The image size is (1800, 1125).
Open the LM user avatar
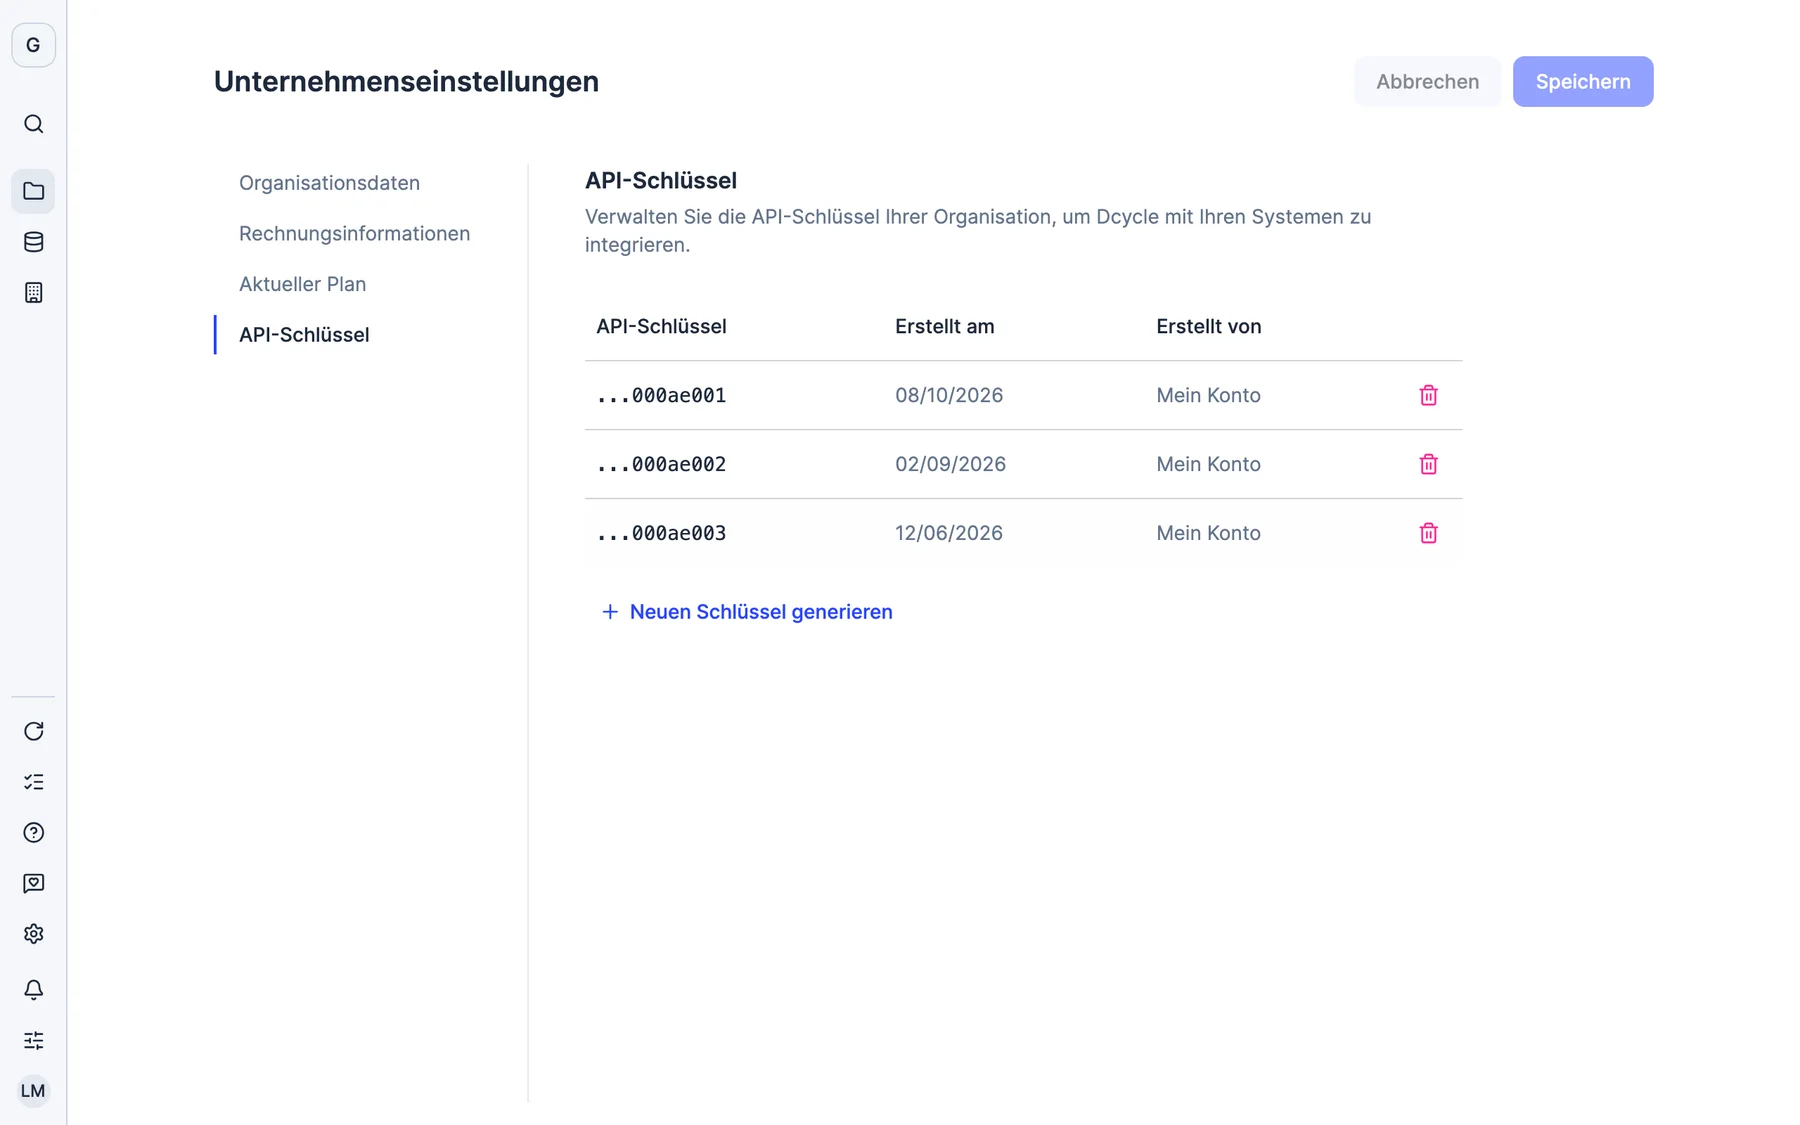pos(33,1091)
